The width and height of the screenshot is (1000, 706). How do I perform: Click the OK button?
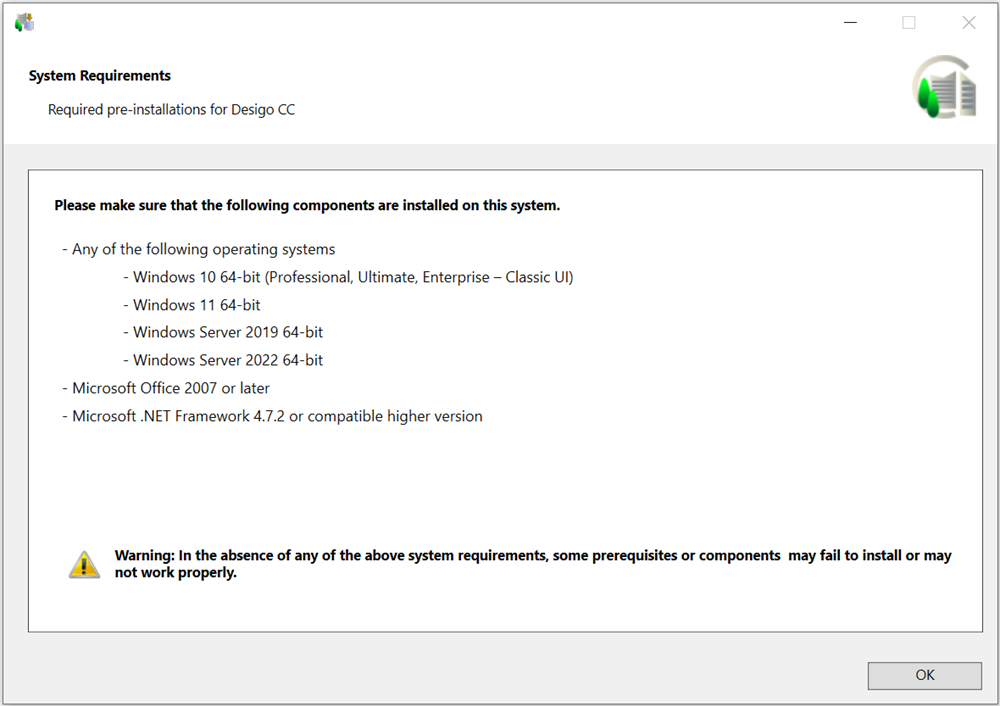click(x=924, y=675)
